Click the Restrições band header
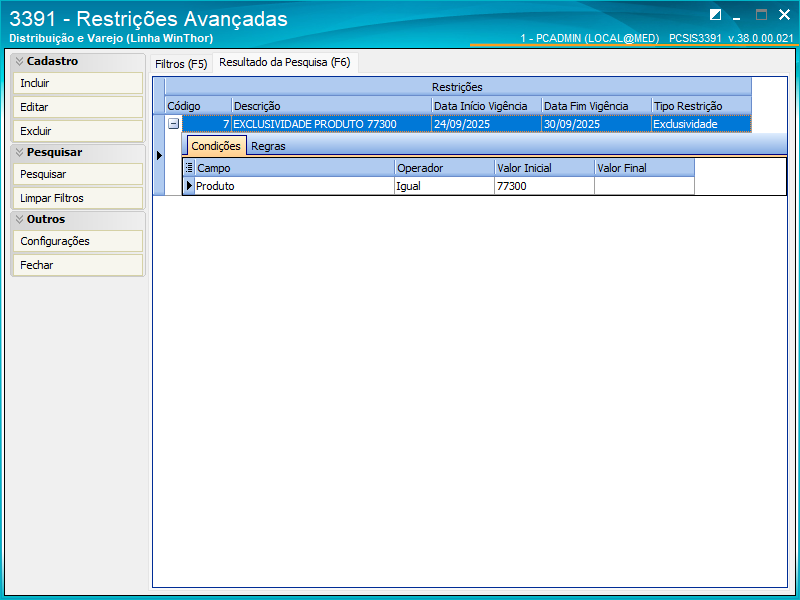The height and width of the screenshot is (600, 800). pyautogui.click(x=458, y=87)
